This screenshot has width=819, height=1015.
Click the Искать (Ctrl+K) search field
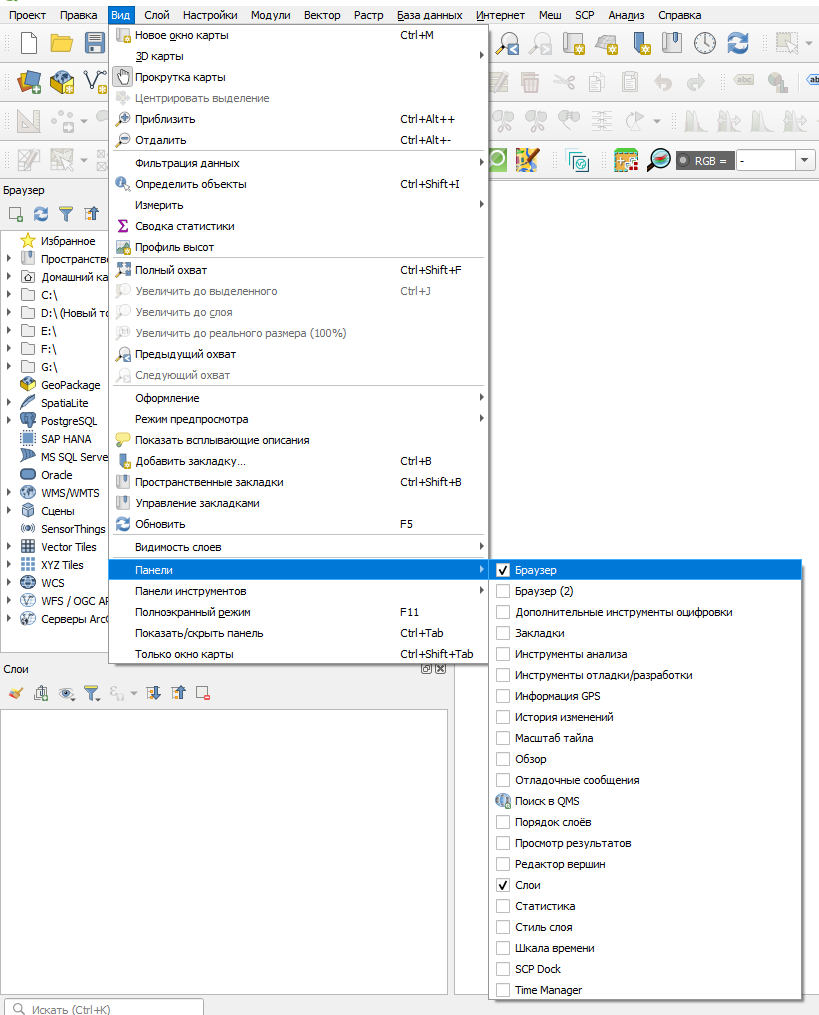[110, 1007]
